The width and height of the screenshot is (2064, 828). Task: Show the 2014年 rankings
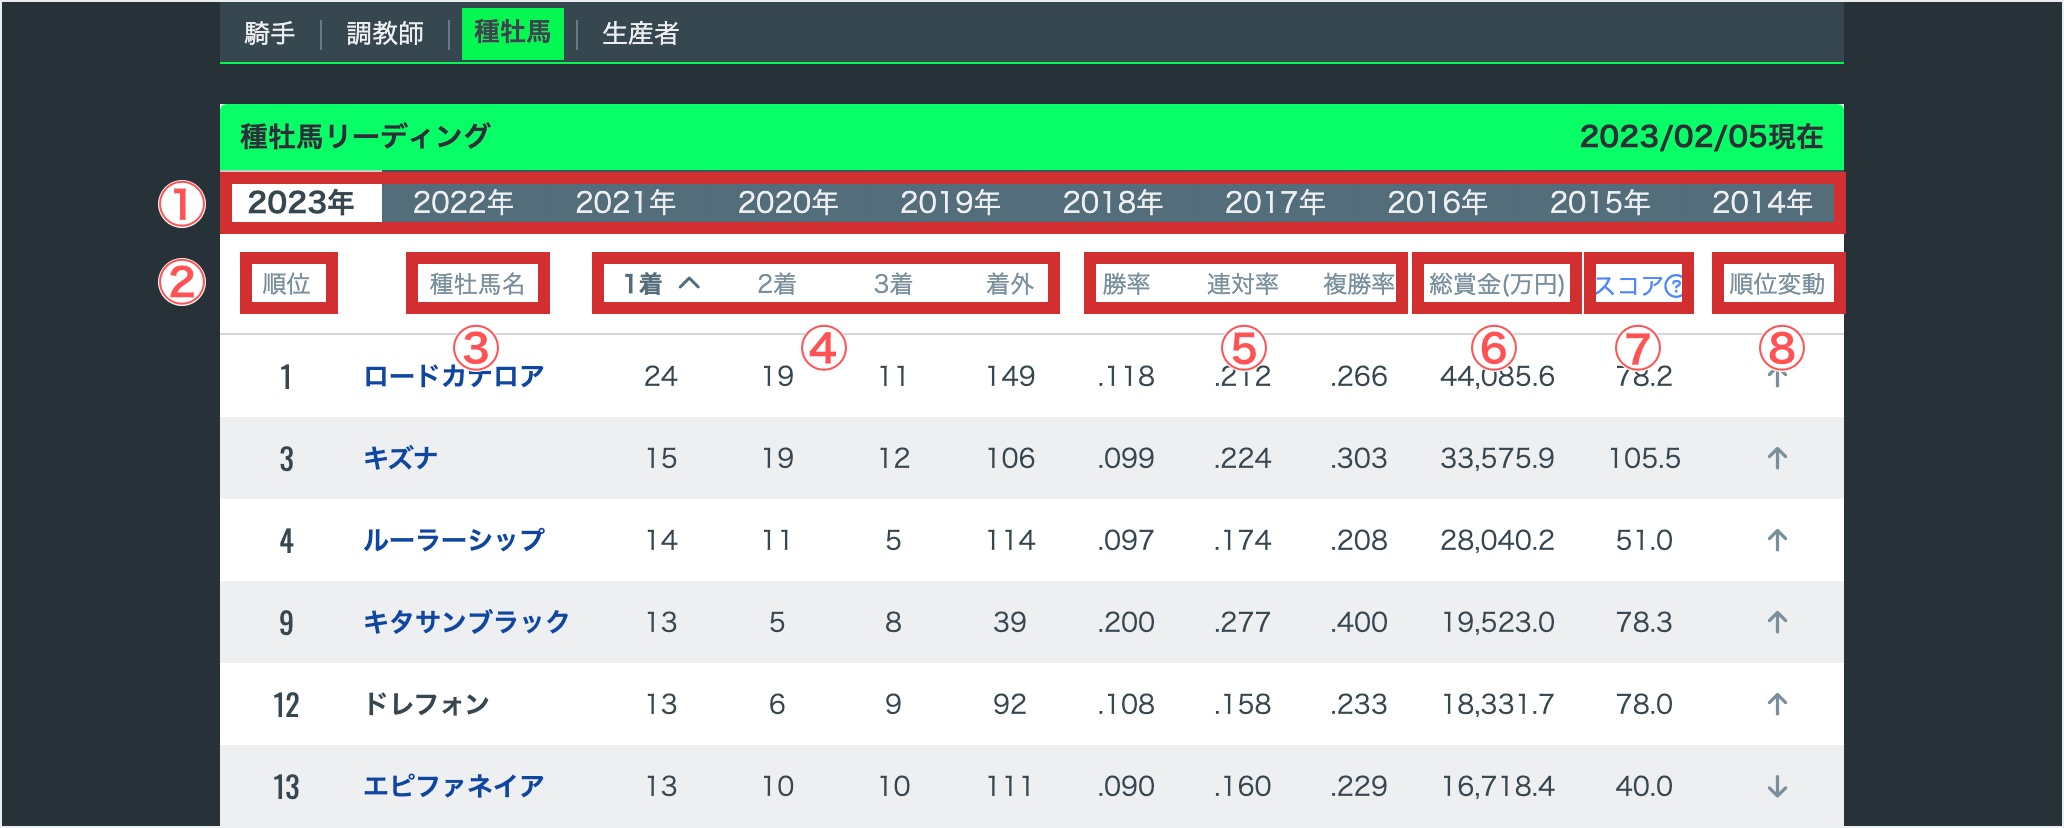click(1761, 203)
